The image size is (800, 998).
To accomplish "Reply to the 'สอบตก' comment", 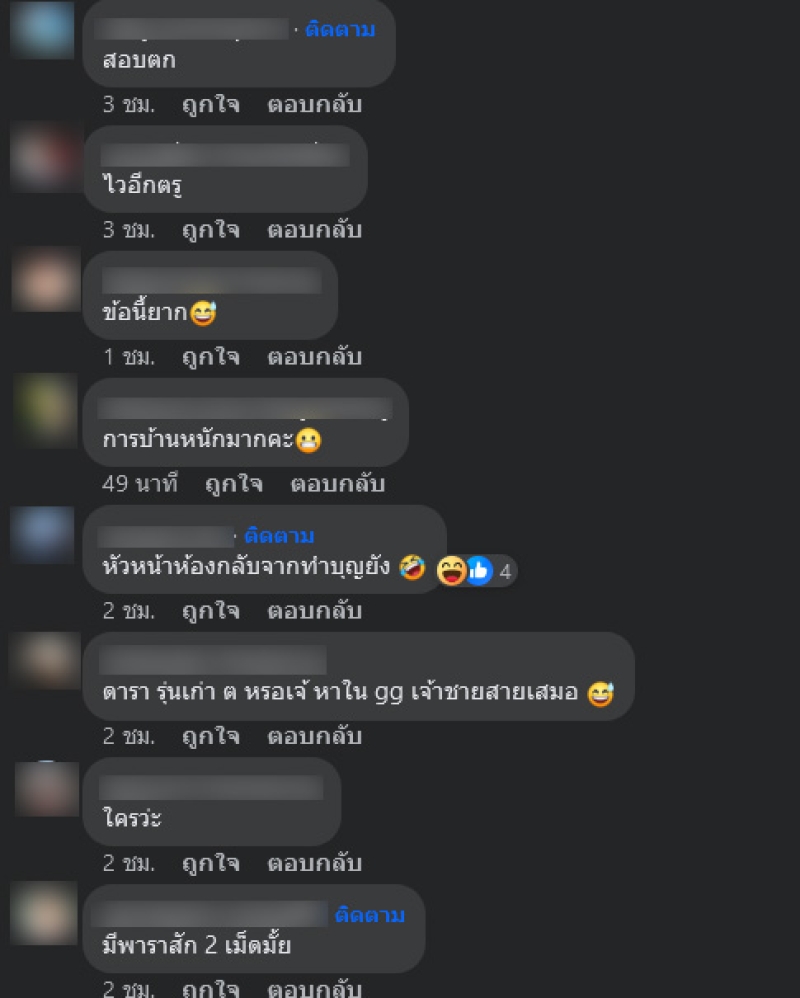I will [x=314, y=104].
